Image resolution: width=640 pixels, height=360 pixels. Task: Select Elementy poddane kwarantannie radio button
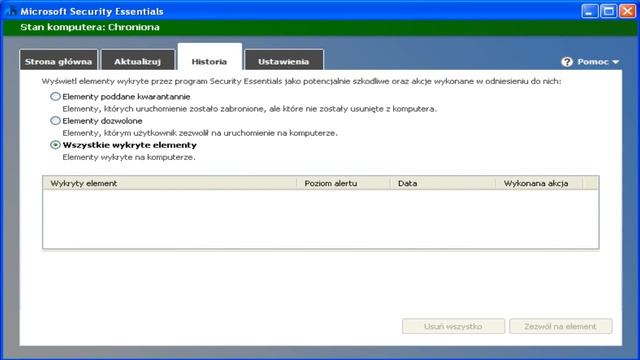click(x=55, y=97)
